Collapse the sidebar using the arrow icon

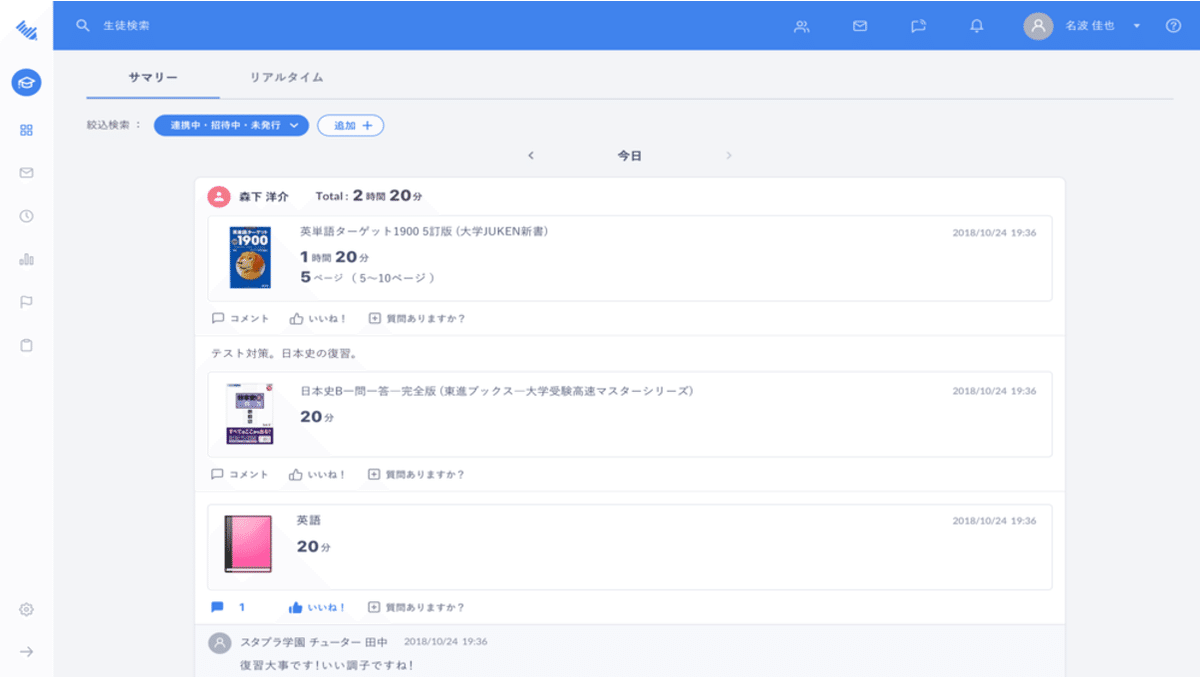25,652
